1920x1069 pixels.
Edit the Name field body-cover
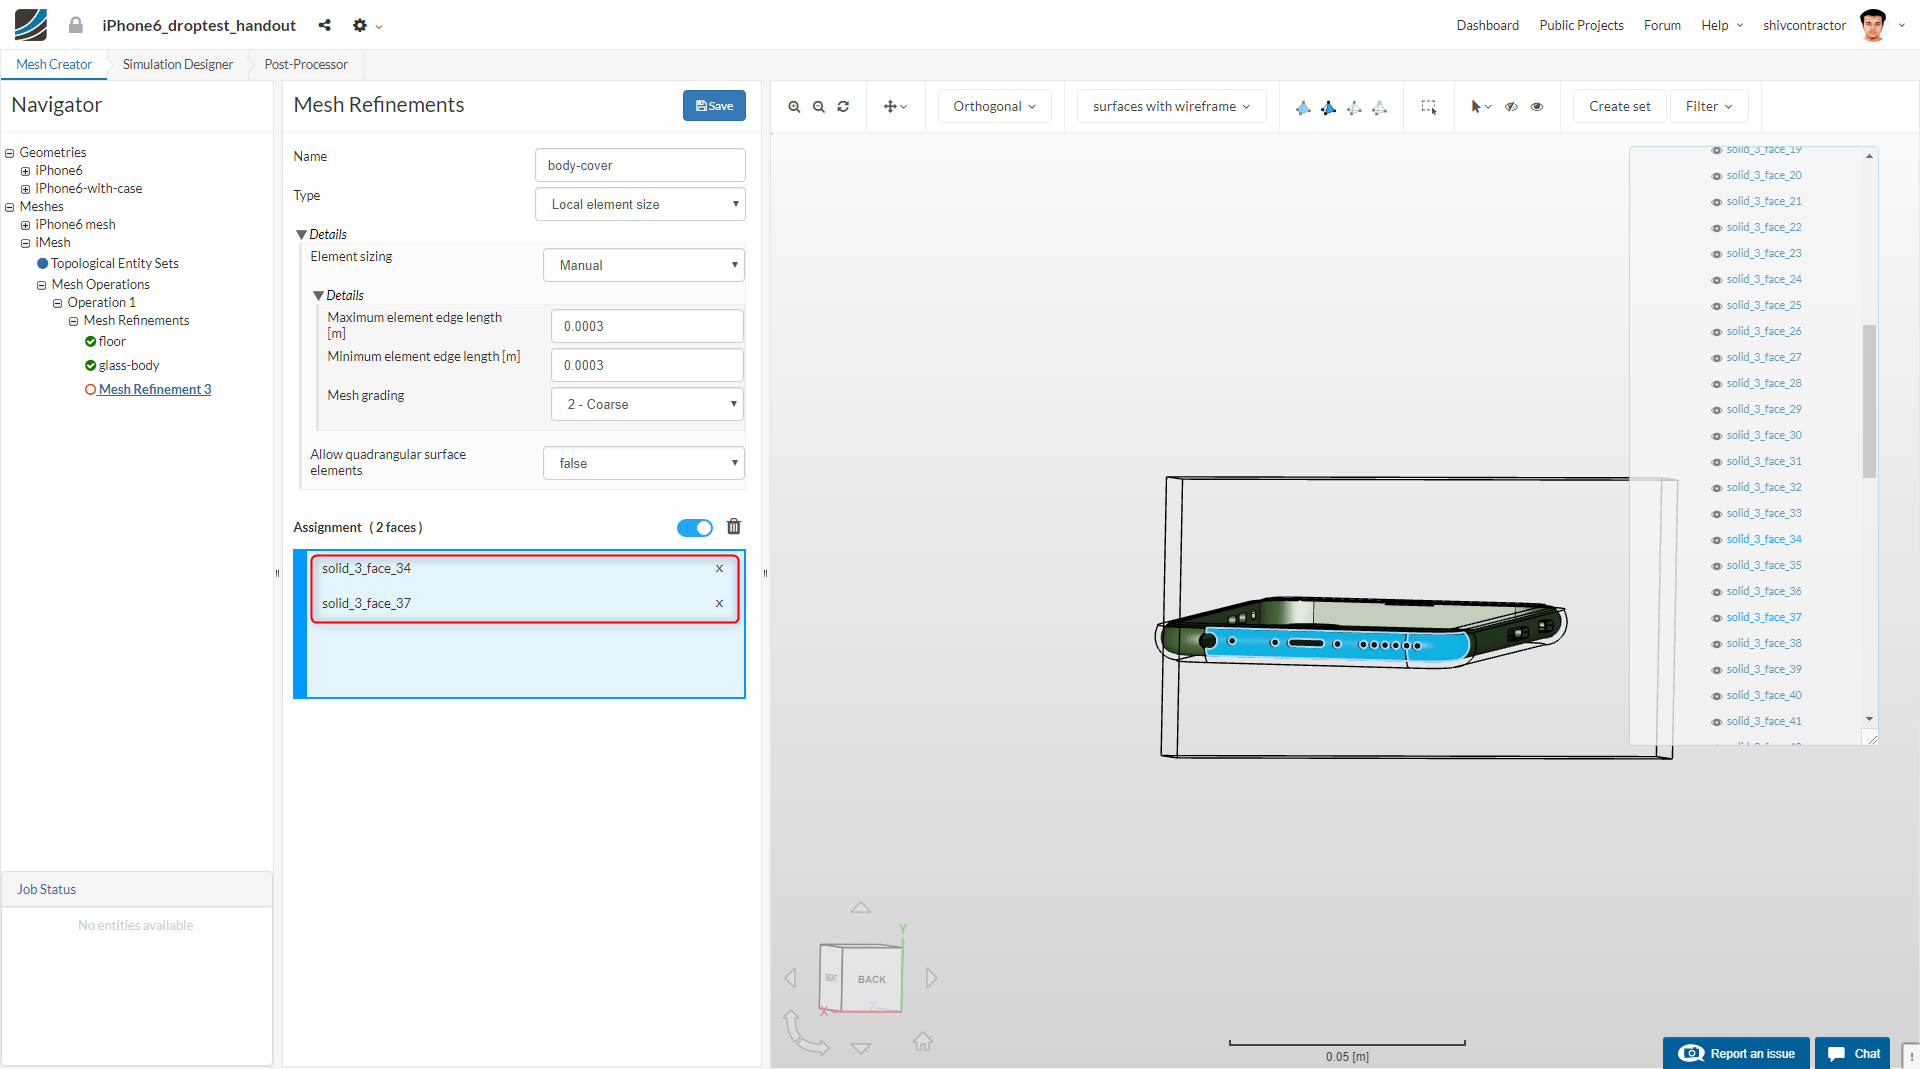(x=640, y=166)
